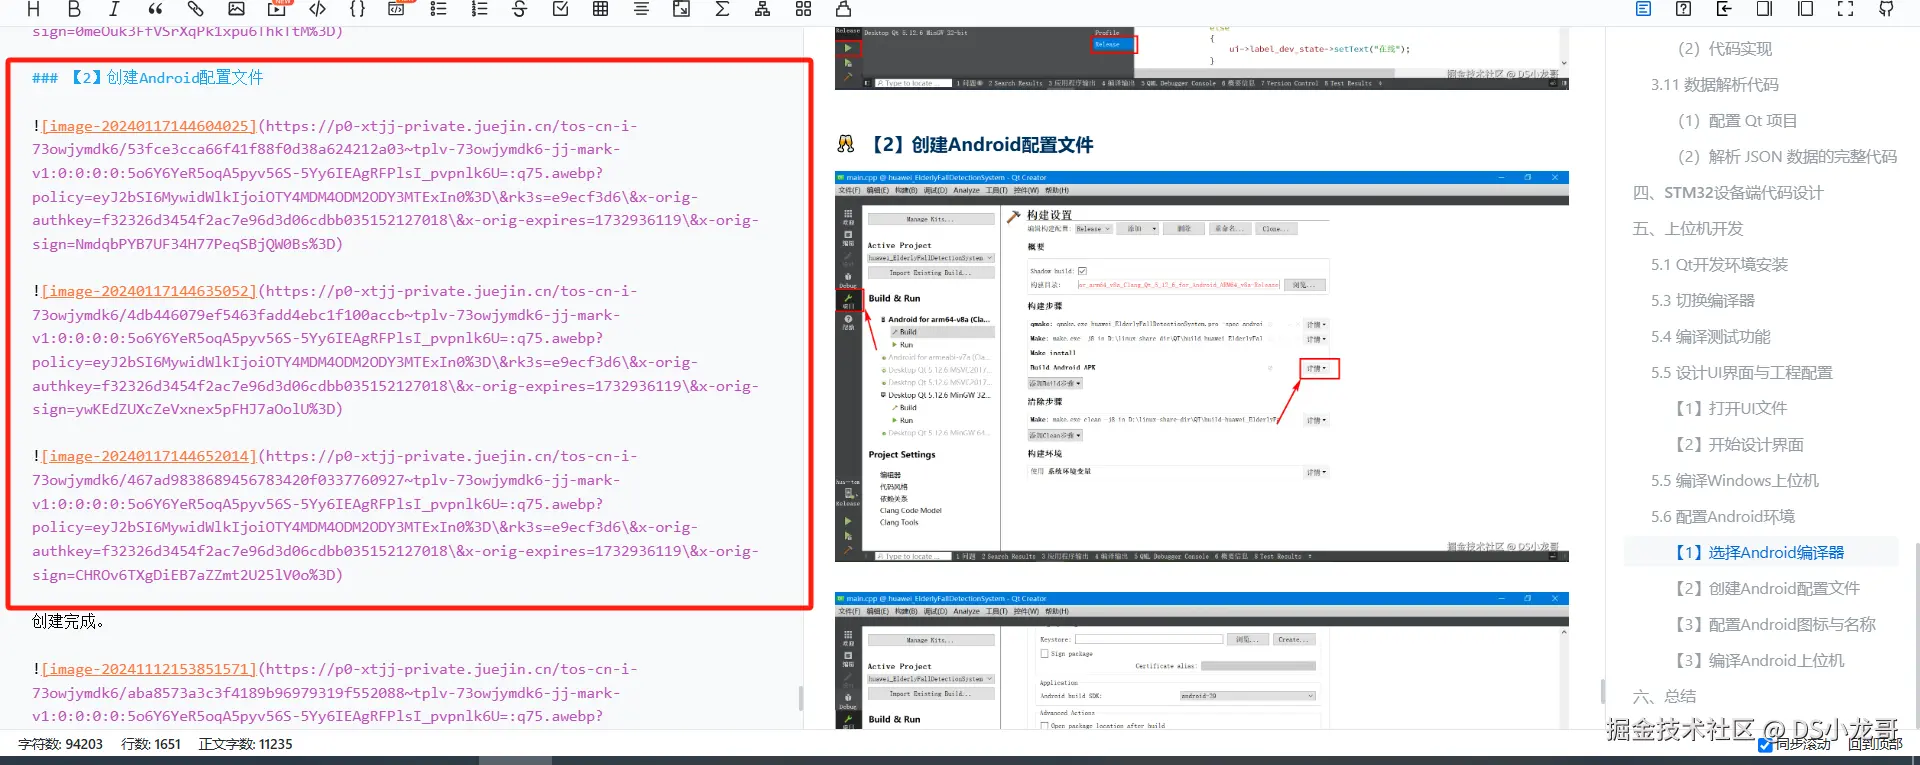Click the insert link chain icon
The image size is (1920, 765).
coord(196,9)
